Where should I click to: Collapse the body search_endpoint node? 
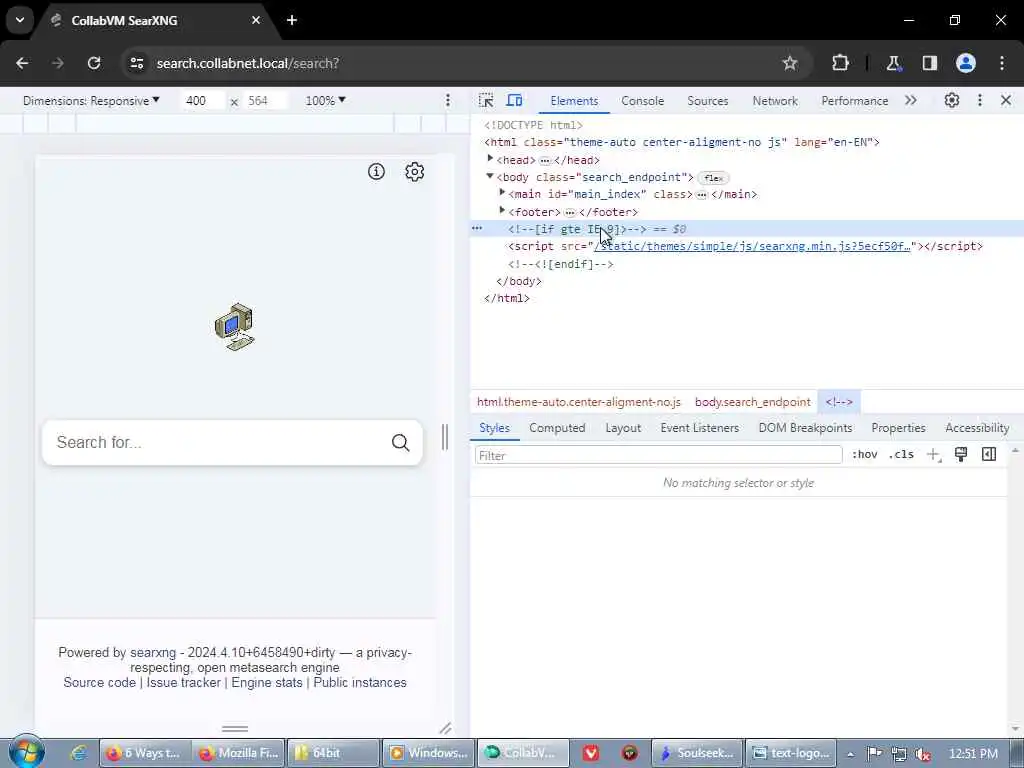pyautogui.click(x=490, y=176)
